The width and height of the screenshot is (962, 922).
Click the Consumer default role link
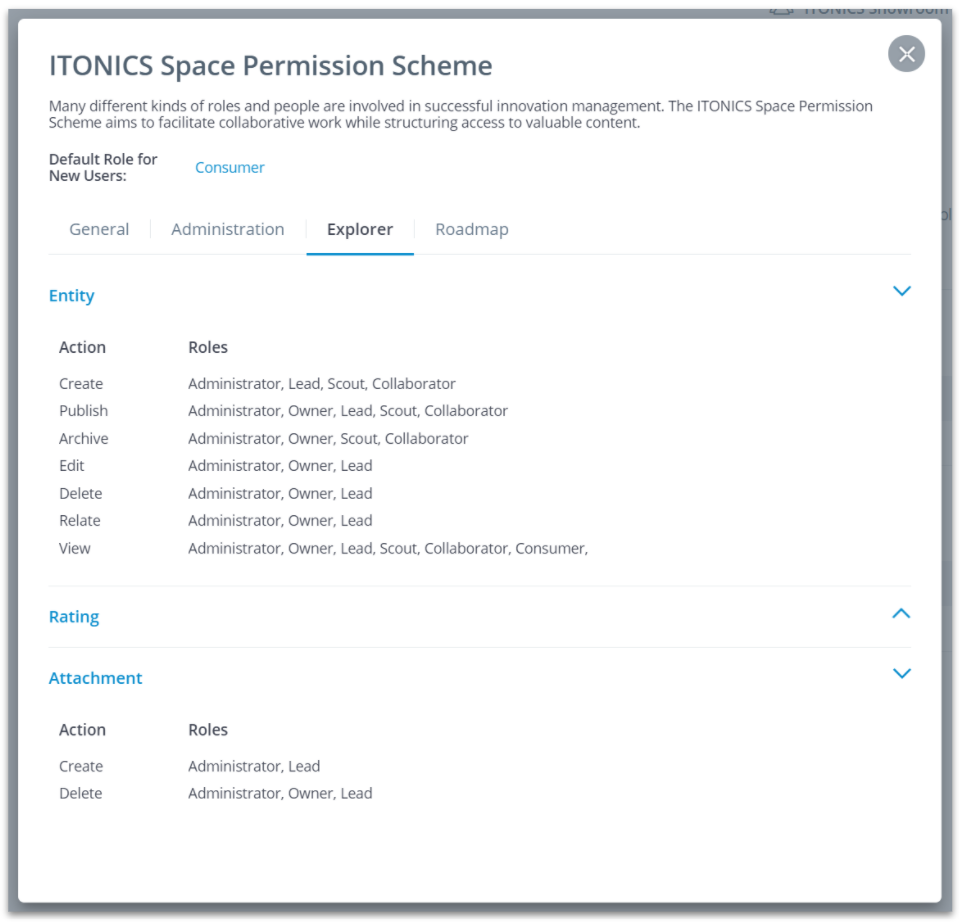tap(229, 167)
